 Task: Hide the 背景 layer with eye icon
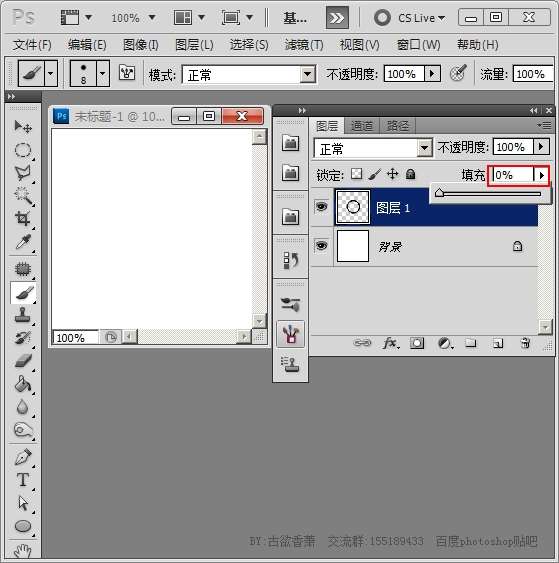click(321, 246)
